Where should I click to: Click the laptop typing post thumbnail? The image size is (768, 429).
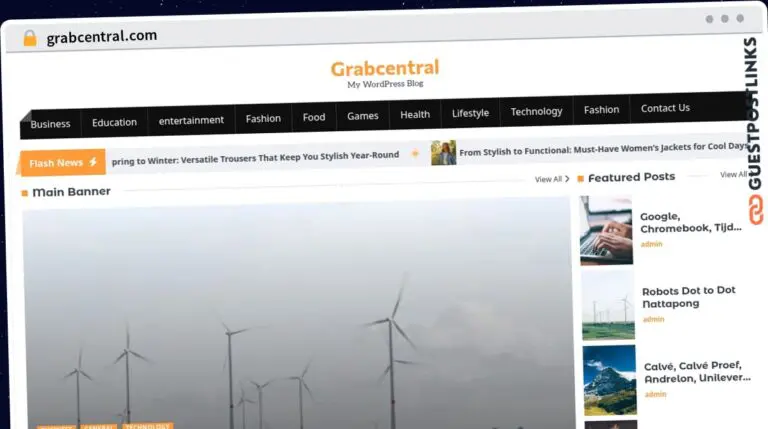(606, 230)
